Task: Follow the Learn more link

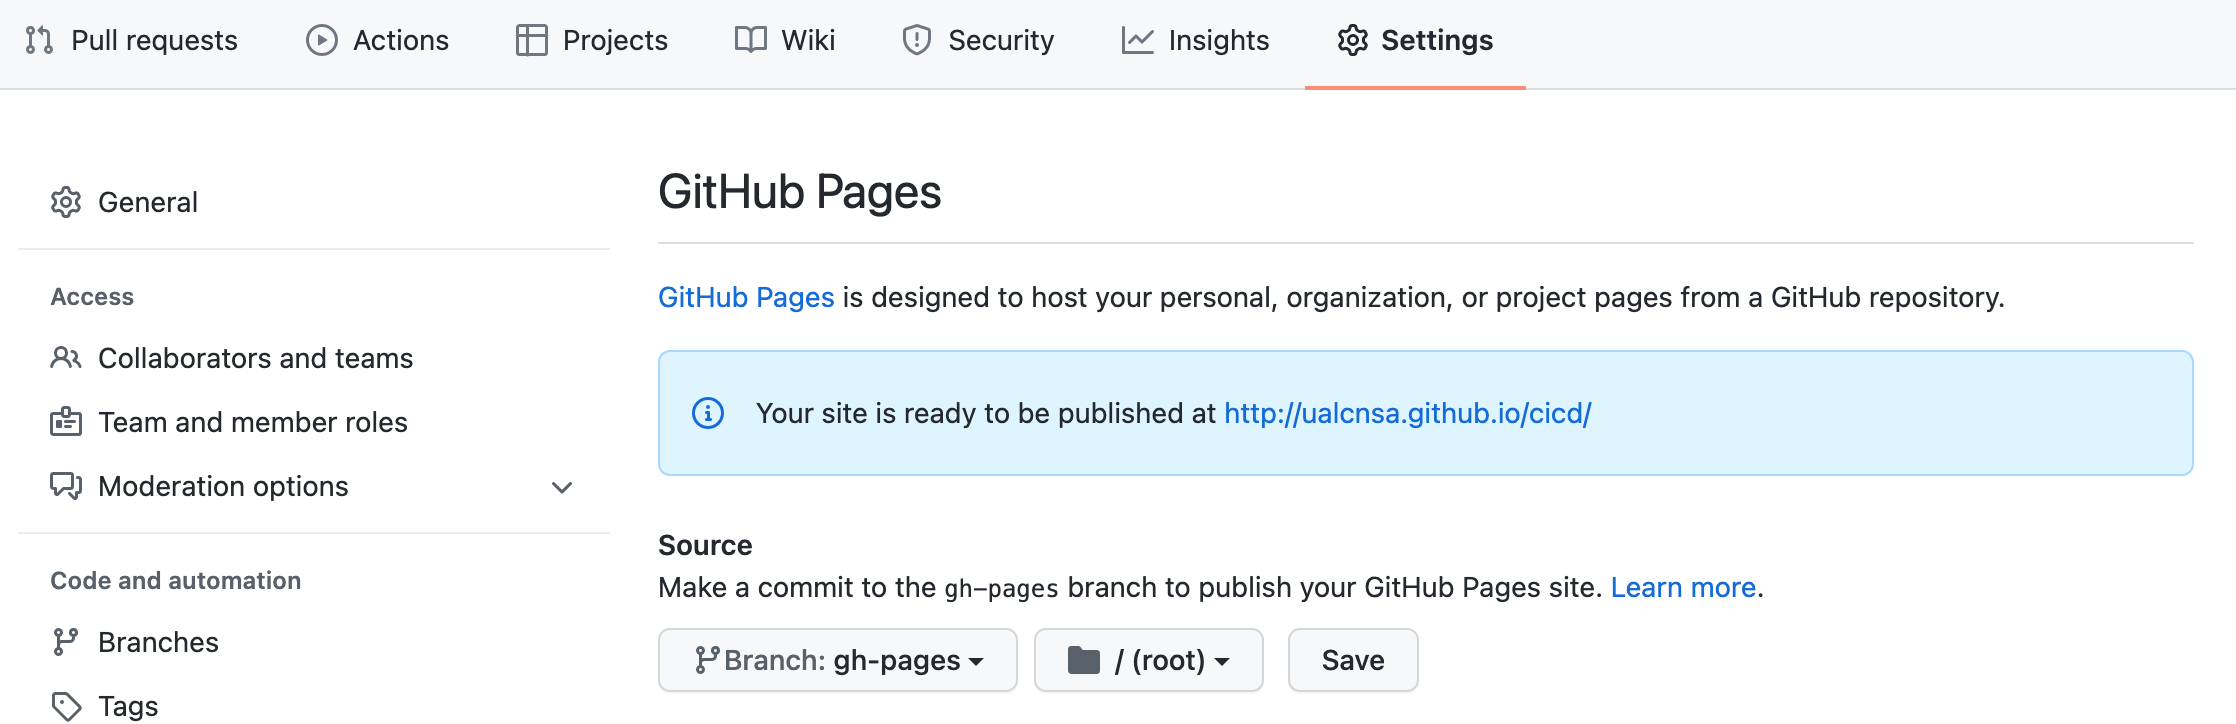Action: pos(1683,587)
